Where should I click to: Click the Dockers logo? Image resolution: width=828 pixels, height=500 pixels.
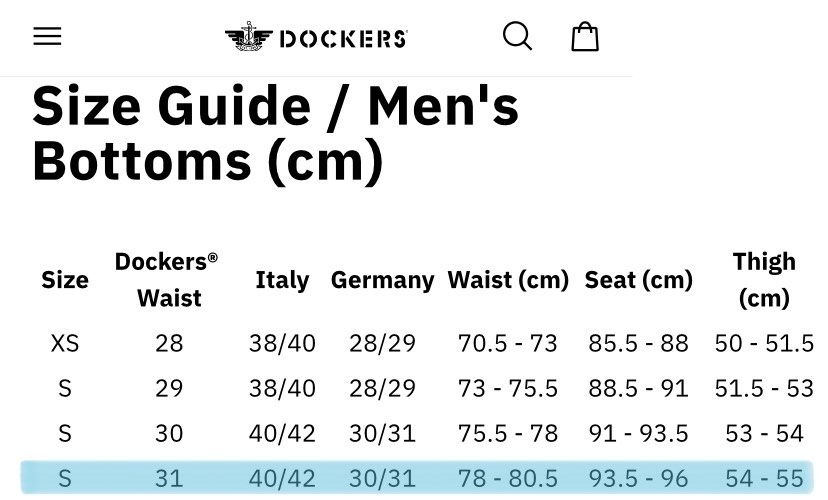(316, 37)
